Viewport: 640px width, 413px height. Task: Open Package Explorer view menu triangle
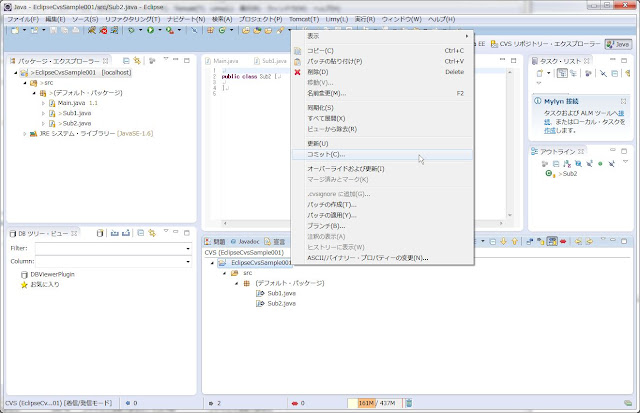[166, 60]
